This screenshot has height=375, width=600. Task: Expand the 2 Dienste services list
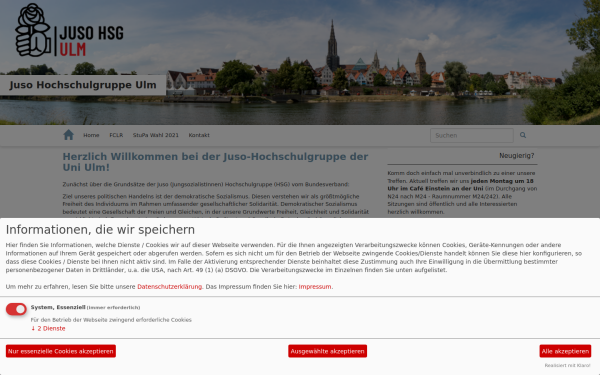tap(48, 328)
